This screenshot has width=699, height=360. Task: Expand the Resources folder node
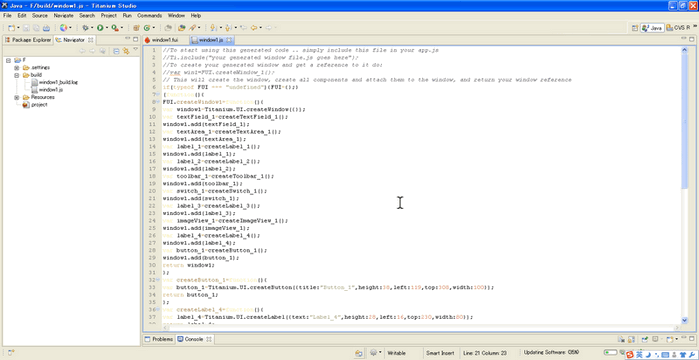pos(16,97)
